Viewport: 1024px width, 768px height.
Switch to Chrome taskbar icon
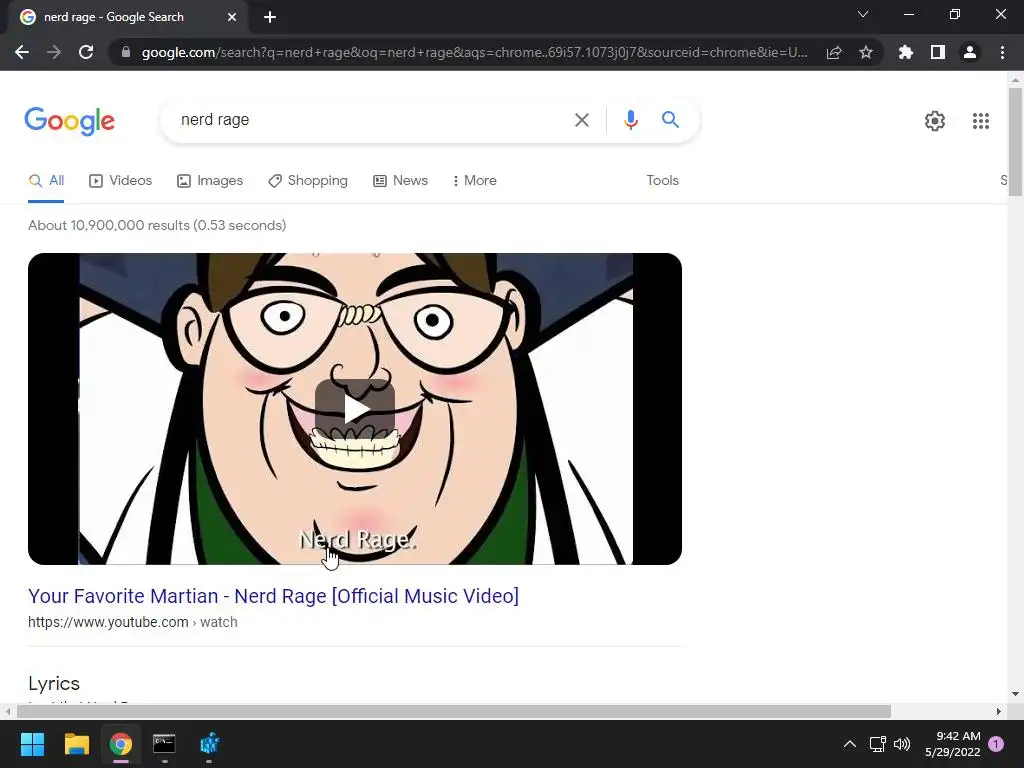[x=121, y=744]
